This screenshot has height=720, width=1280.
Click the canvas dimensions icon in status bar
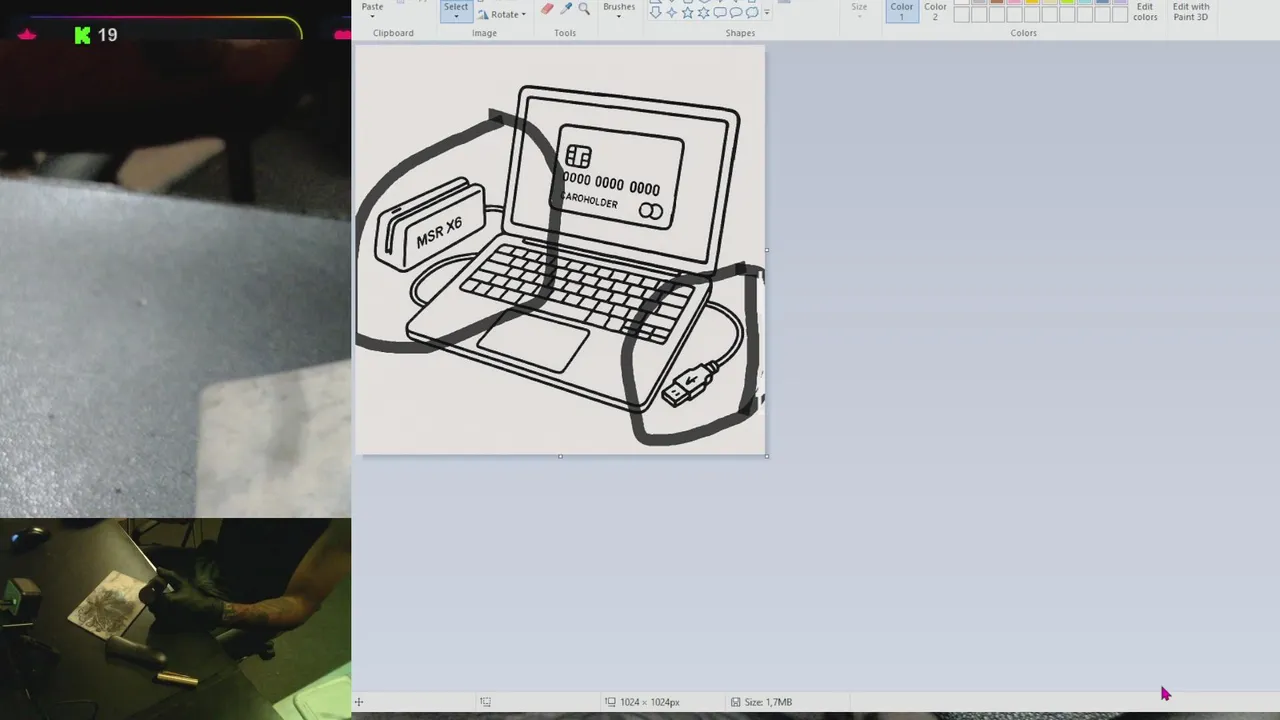[610, 702]
